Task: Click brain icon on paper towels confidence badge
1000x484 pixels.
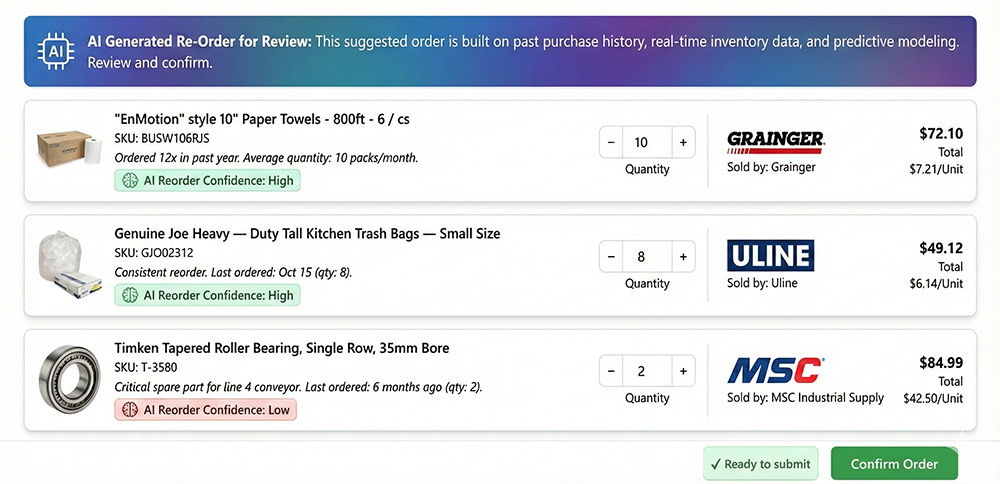Action: click(x=128, y=180)
